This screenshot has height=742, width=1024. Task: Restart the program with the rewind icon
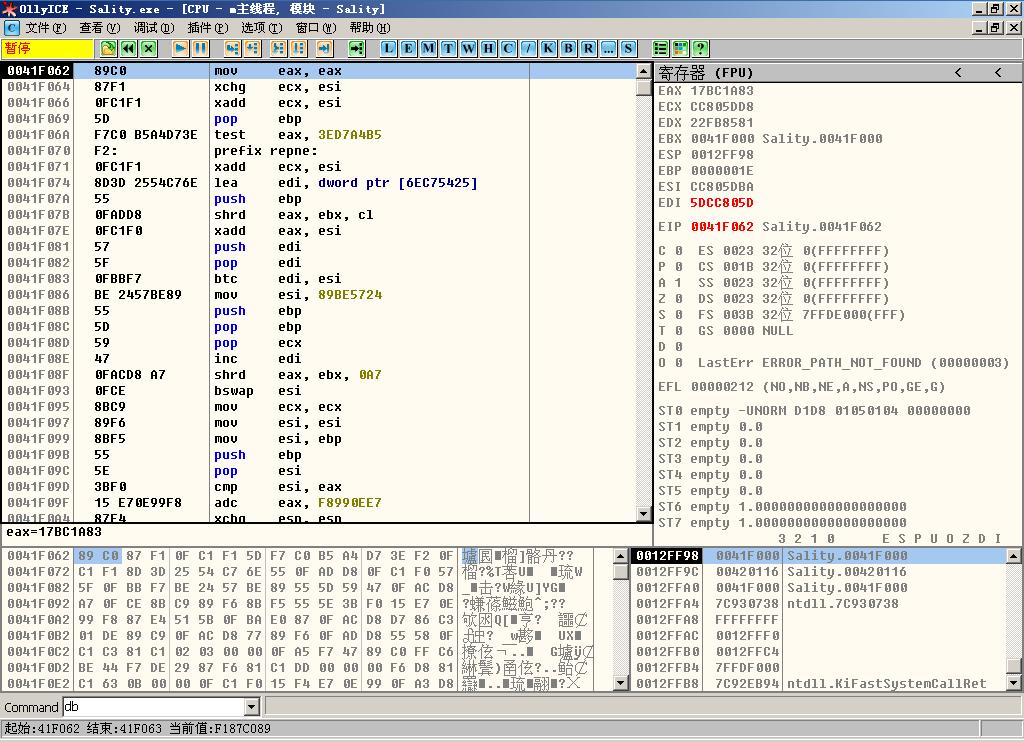click(x=128, y=48)
